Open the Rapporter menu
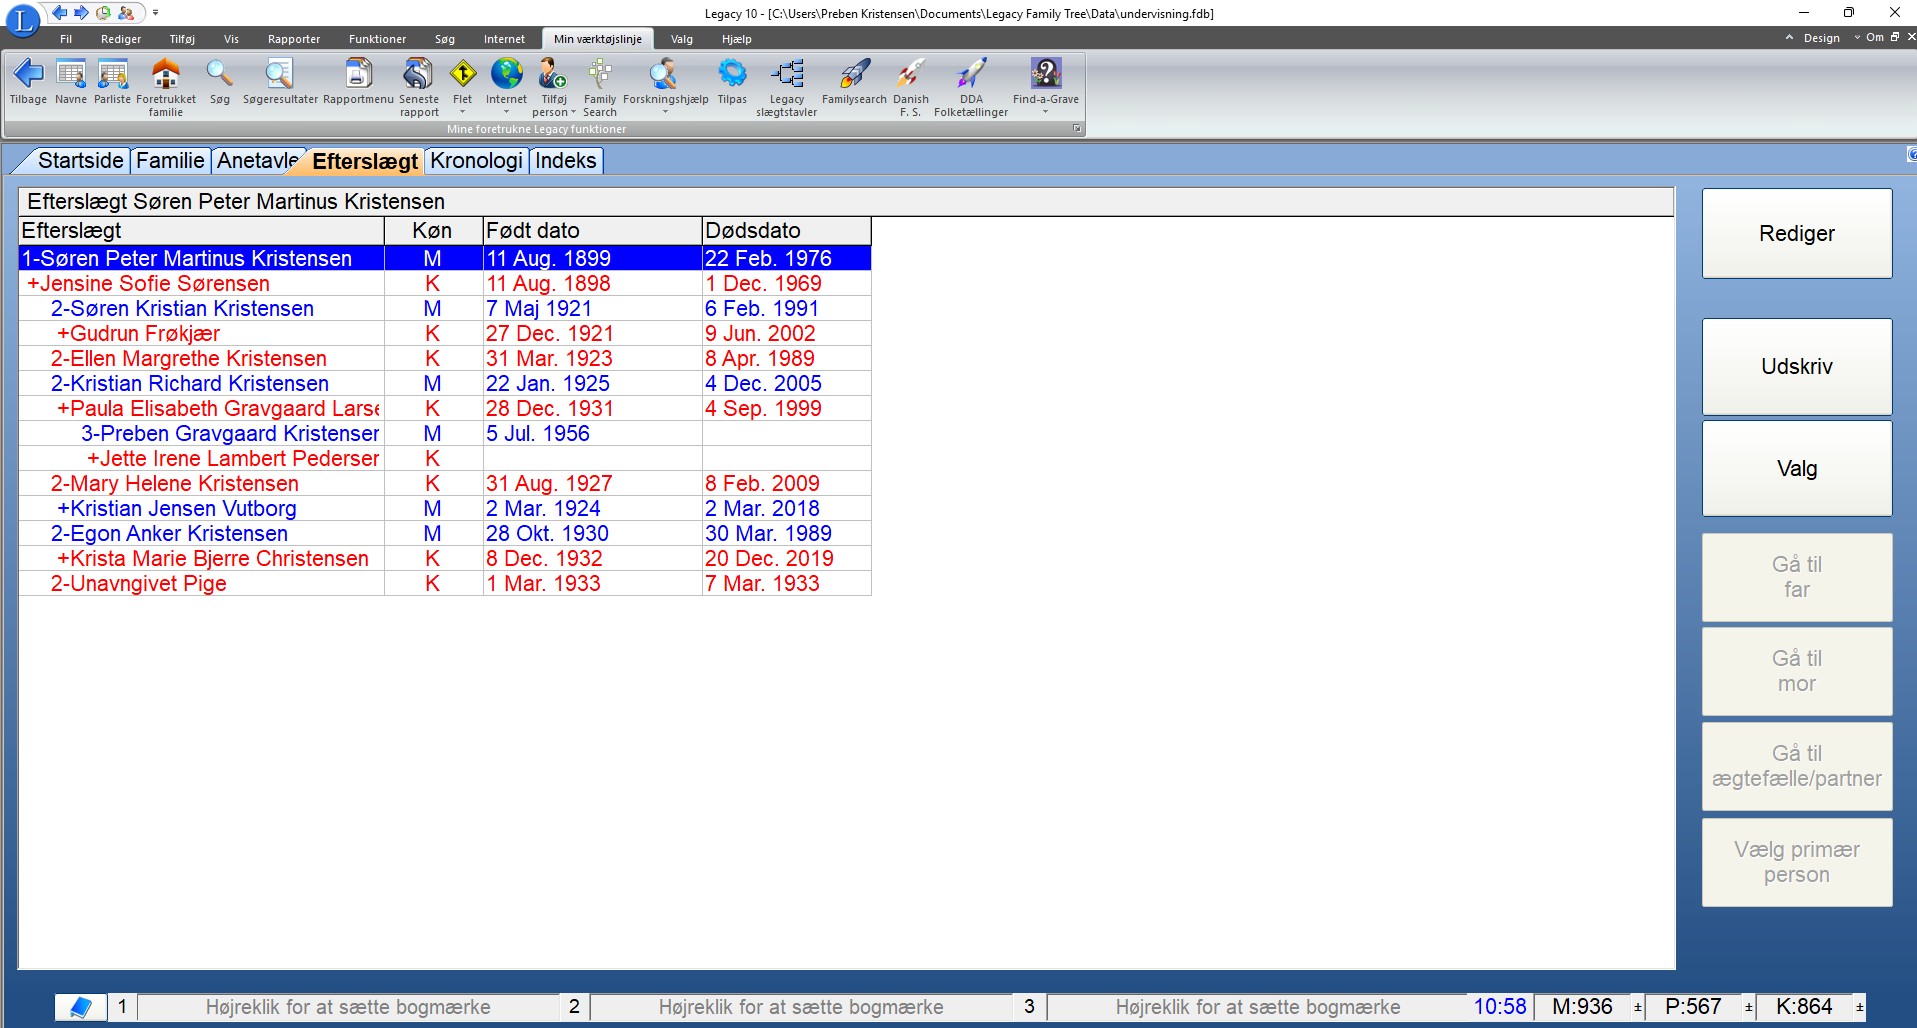1917x1028 pixels. [294, 39]
